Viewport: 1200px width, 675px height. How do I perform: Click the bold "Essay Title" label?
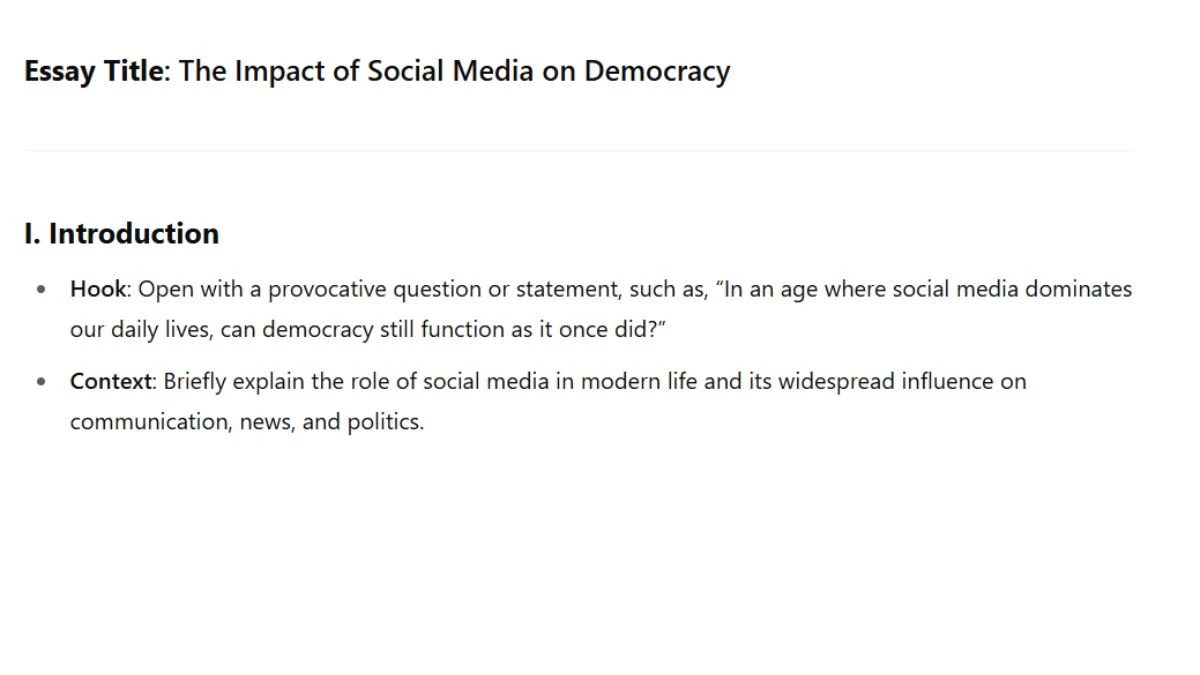point(93,72)
